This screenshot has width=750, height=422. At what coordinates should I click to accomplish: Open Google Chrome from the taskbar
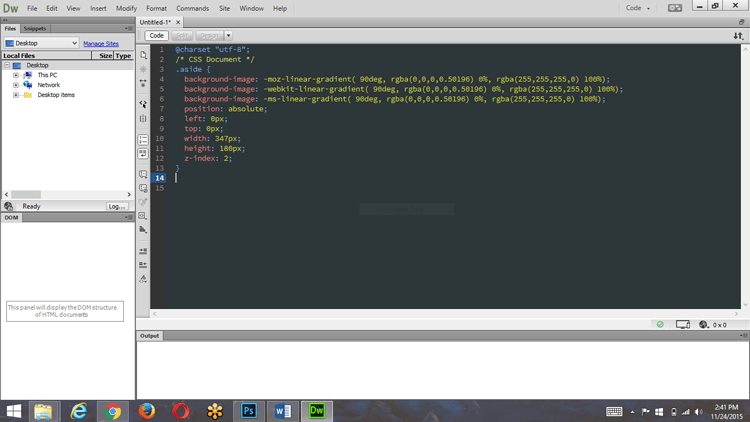tap(113, 411)
